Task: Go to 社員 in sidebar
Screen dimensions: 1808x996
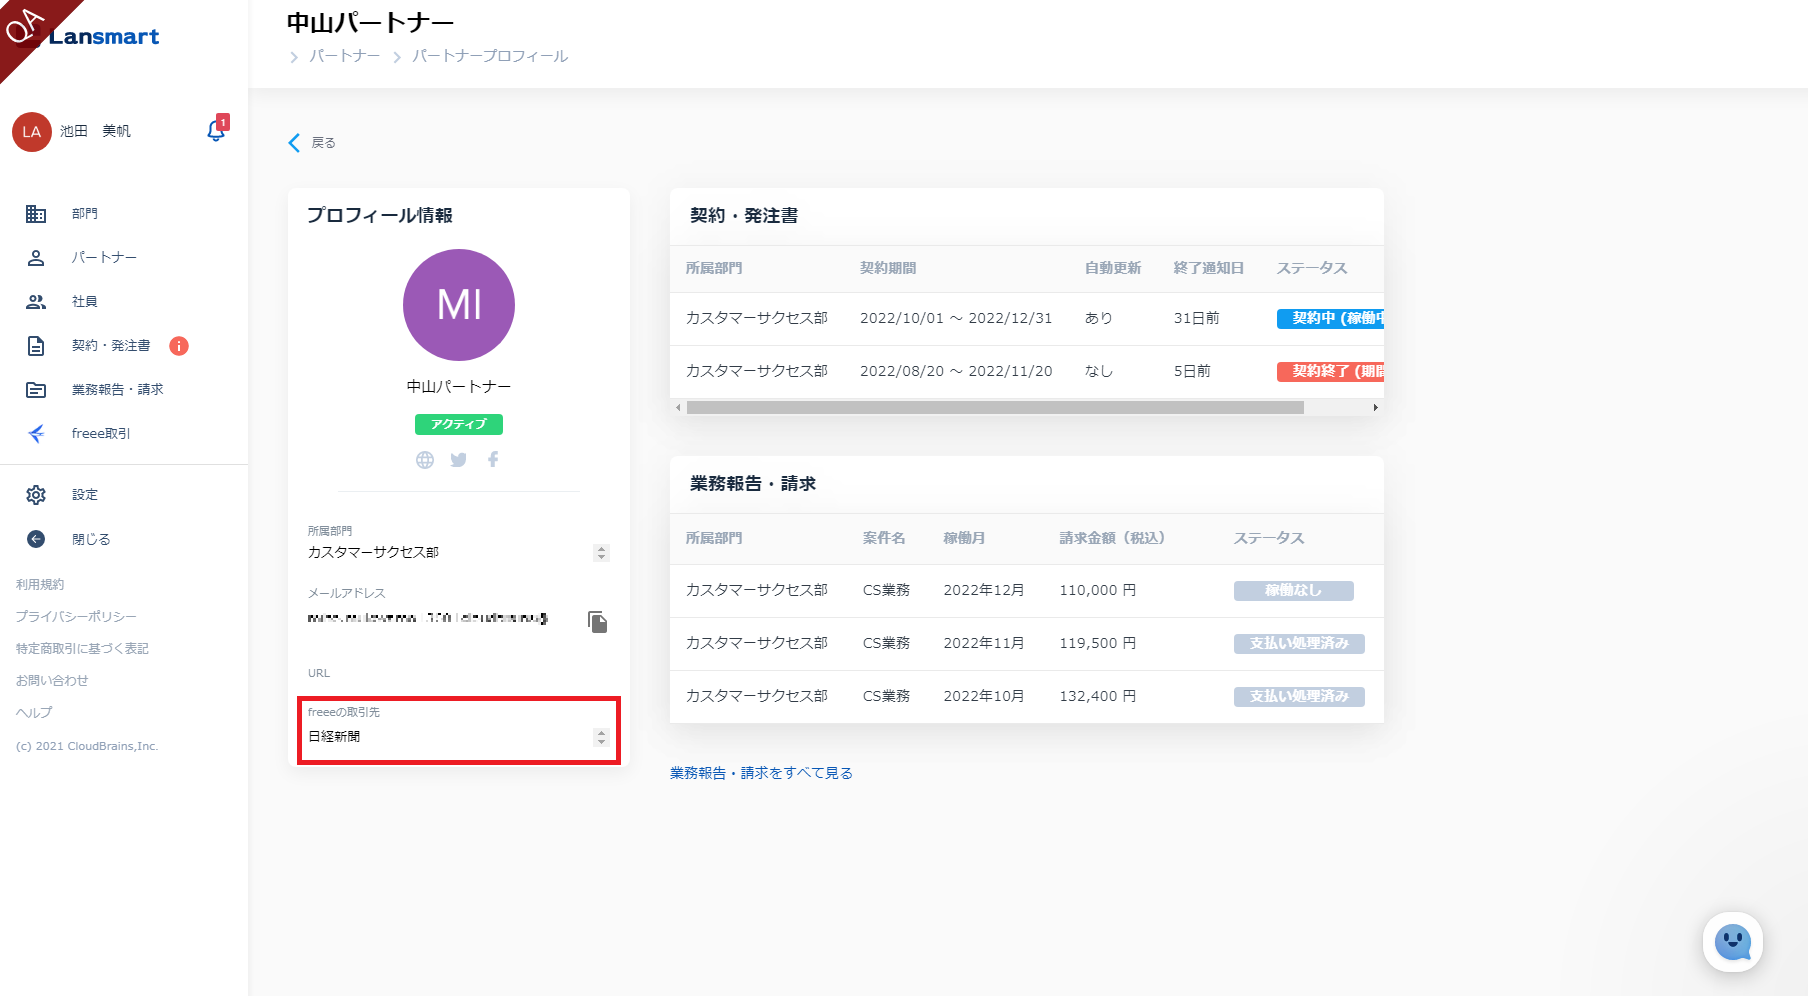Action: click(x=85, y=302)
